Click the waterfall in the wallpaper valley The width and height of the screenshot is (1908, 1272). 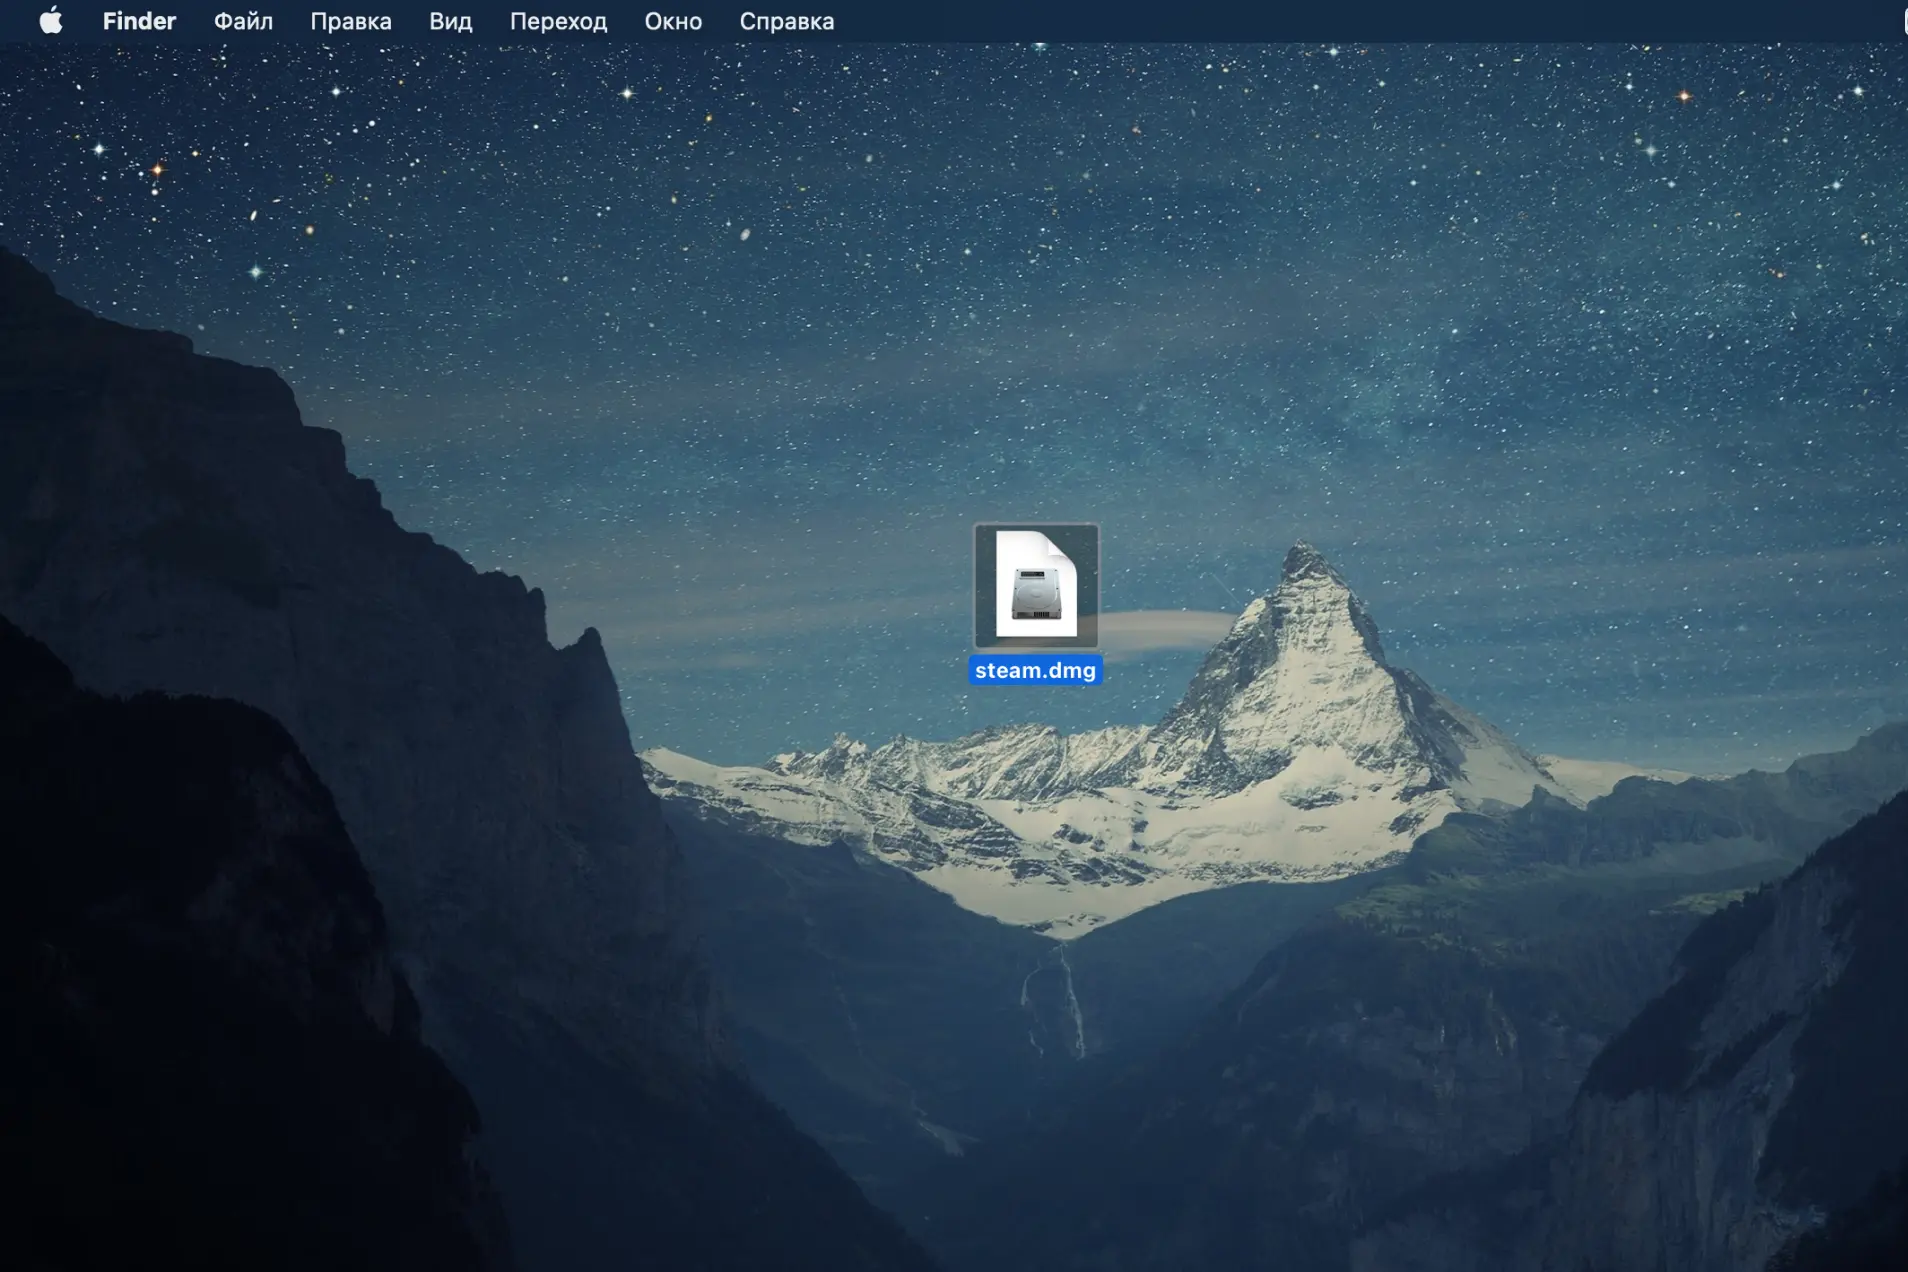[1070, 1000]
